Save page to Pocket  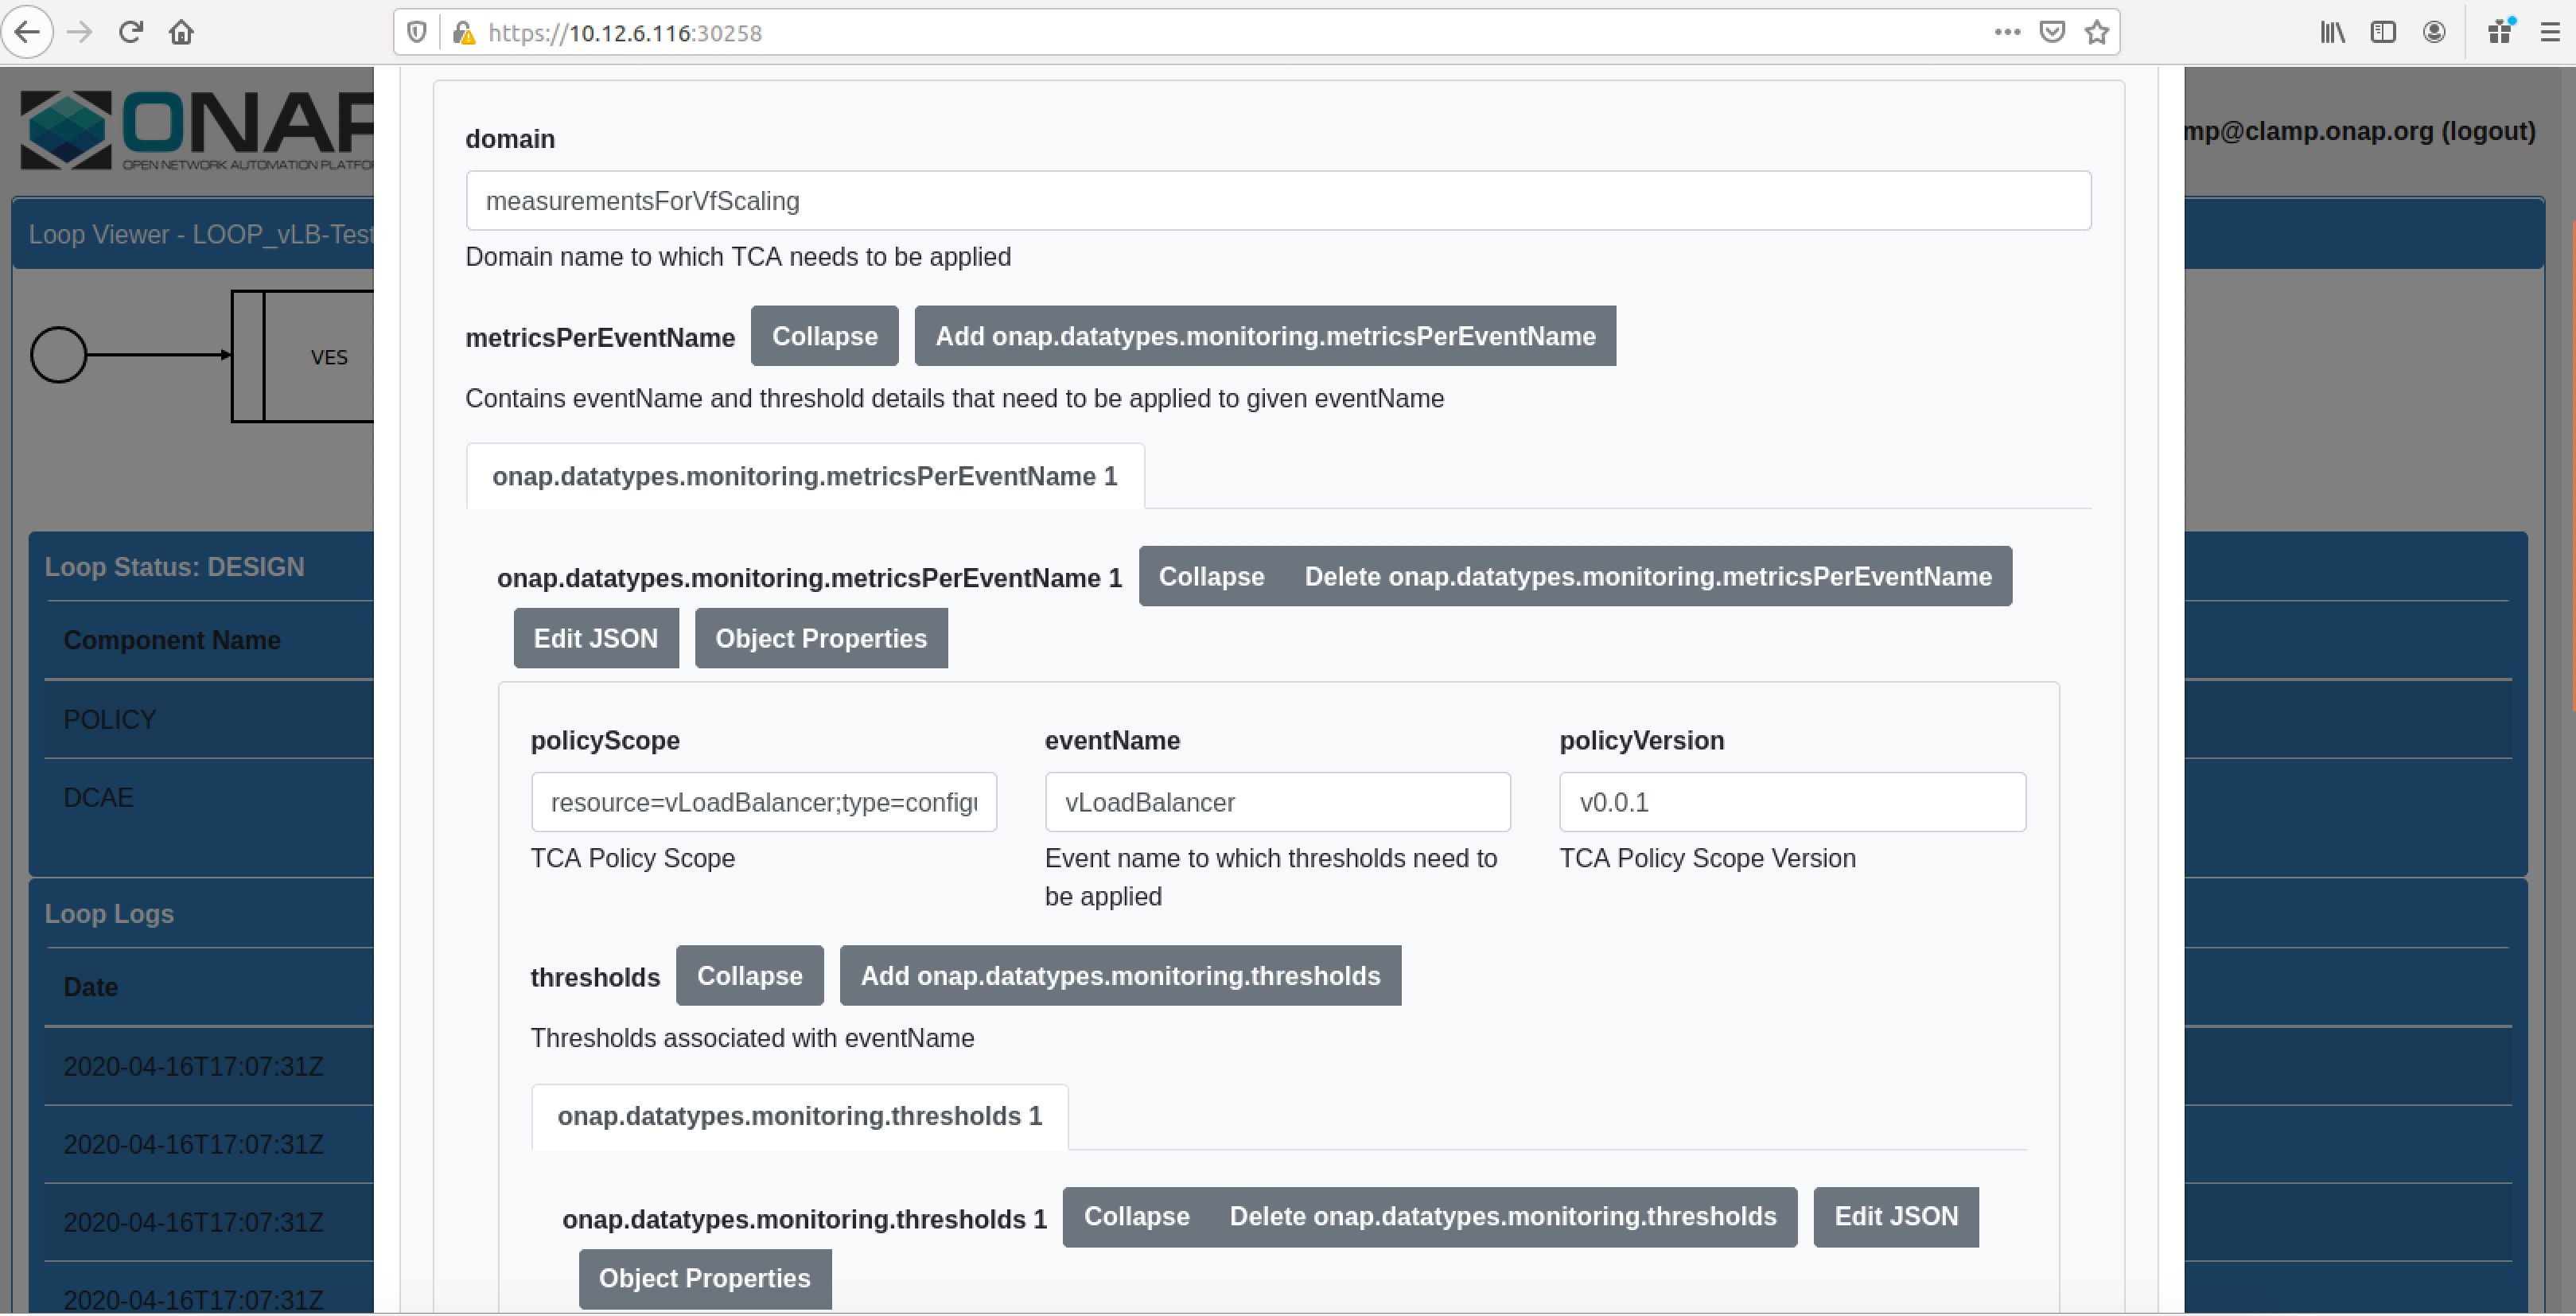point(2052,32)
